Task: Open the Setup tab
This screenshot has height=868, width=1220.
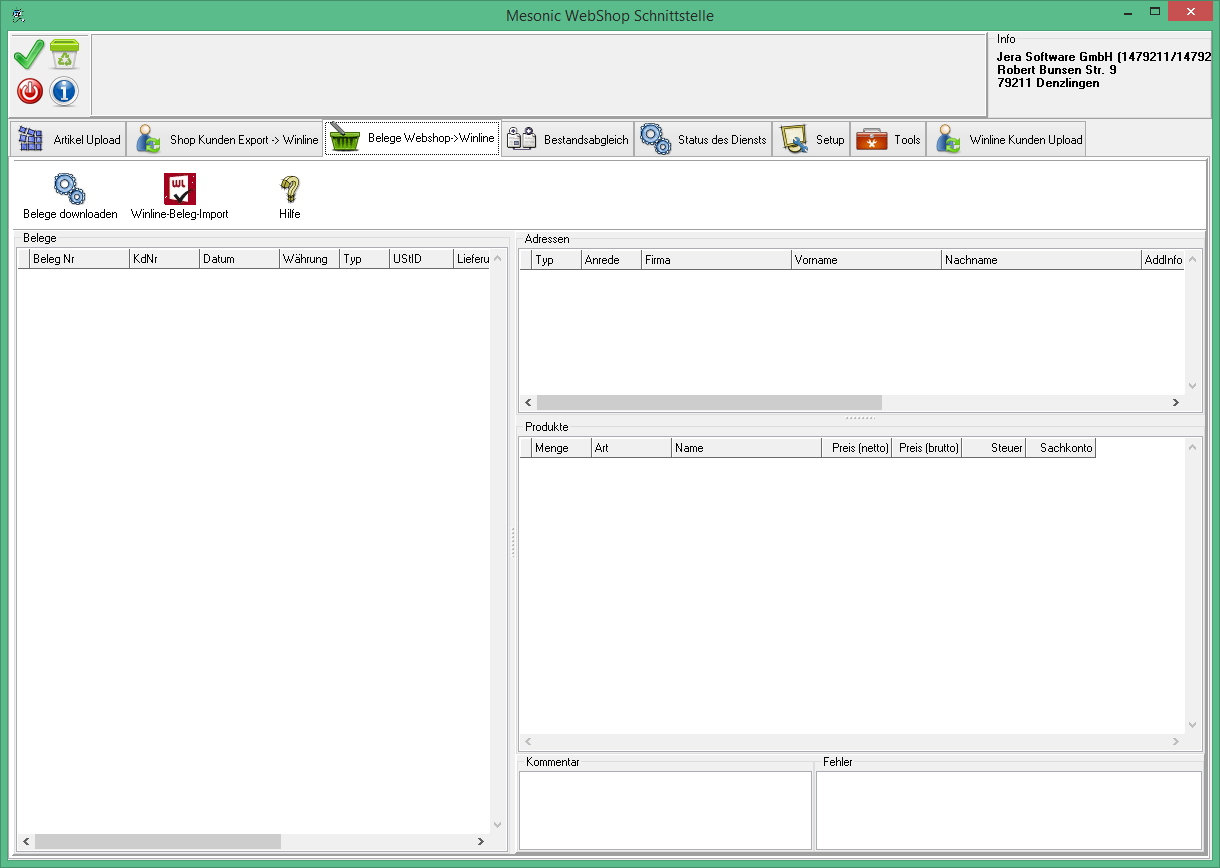Action: tap(812, 140)
